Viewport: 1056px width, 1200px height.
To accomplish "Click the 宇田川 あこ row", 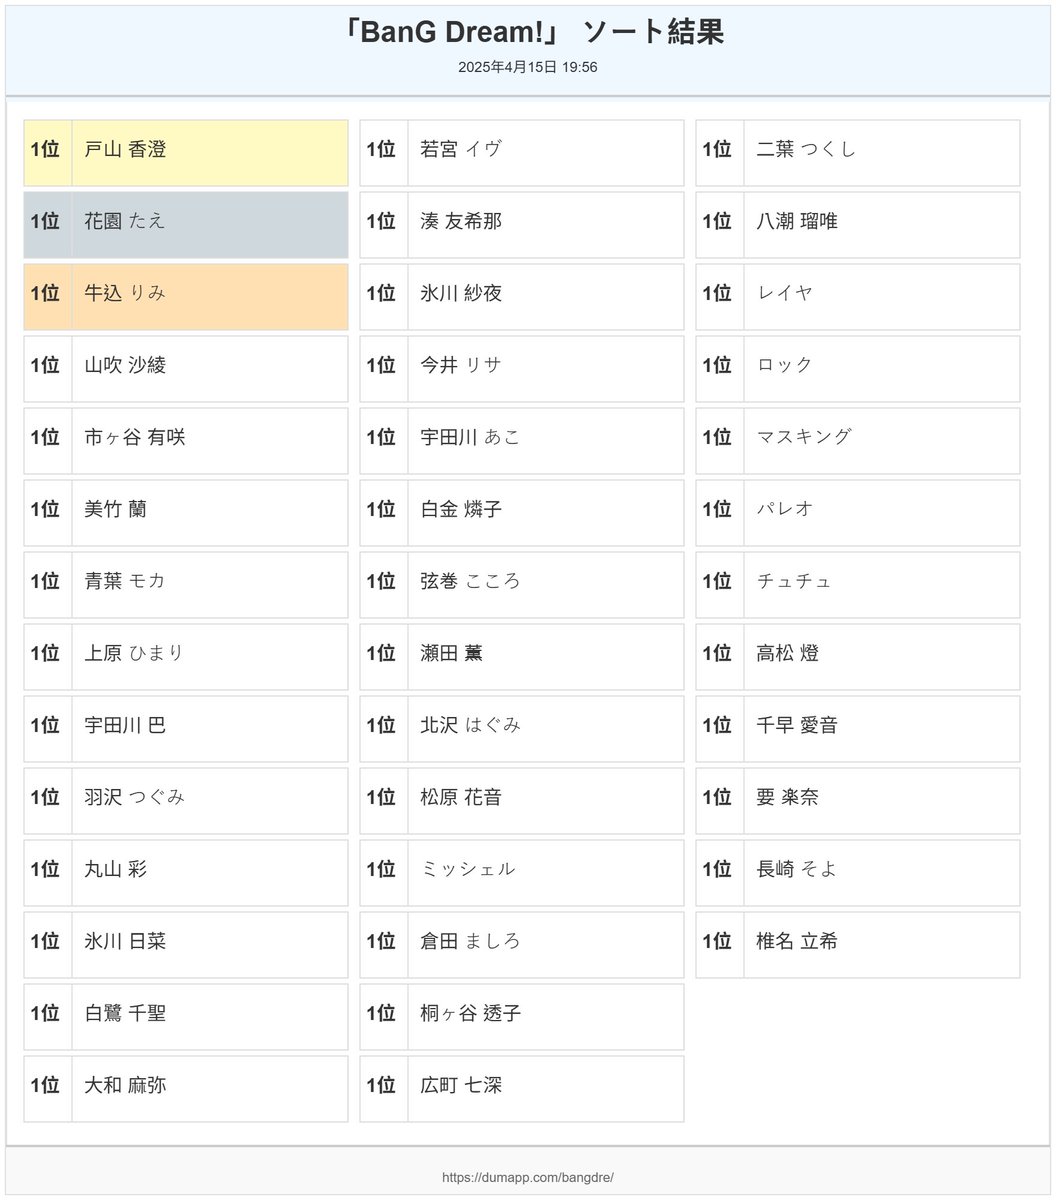I will click(522, 441).
